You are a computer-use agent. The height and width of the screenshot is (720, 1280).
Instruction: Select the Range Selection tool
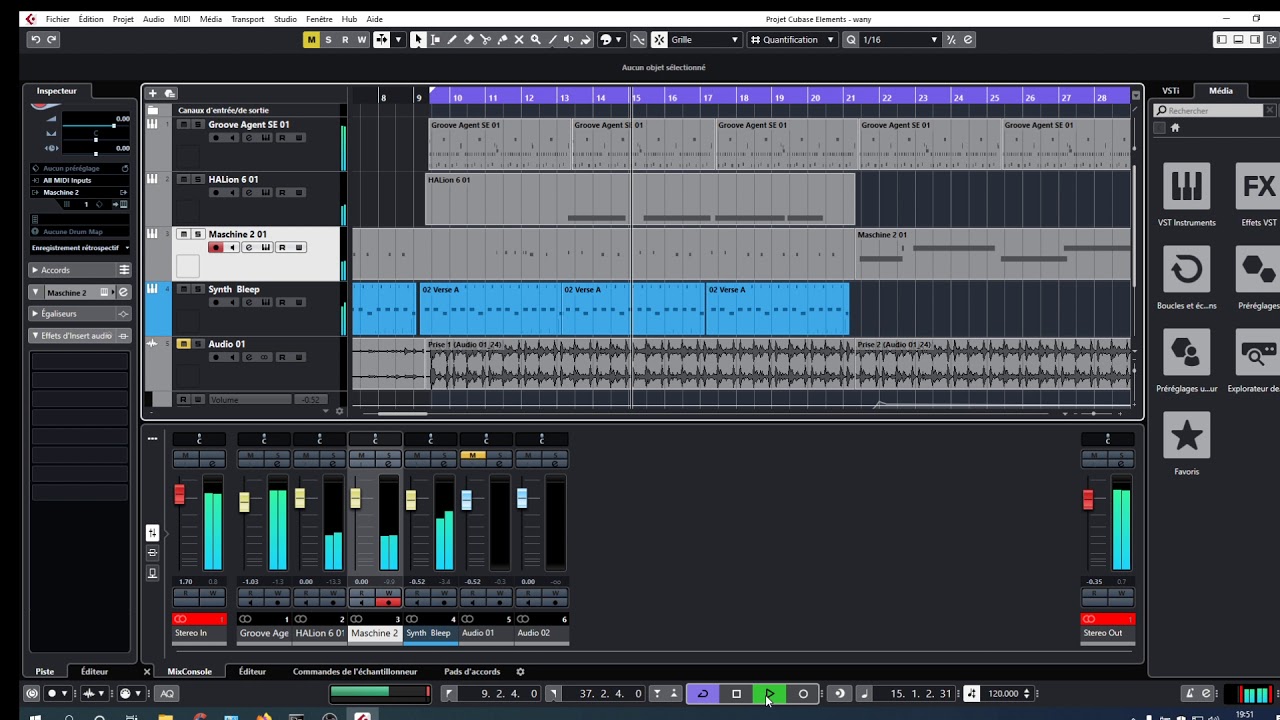(435, 40)
